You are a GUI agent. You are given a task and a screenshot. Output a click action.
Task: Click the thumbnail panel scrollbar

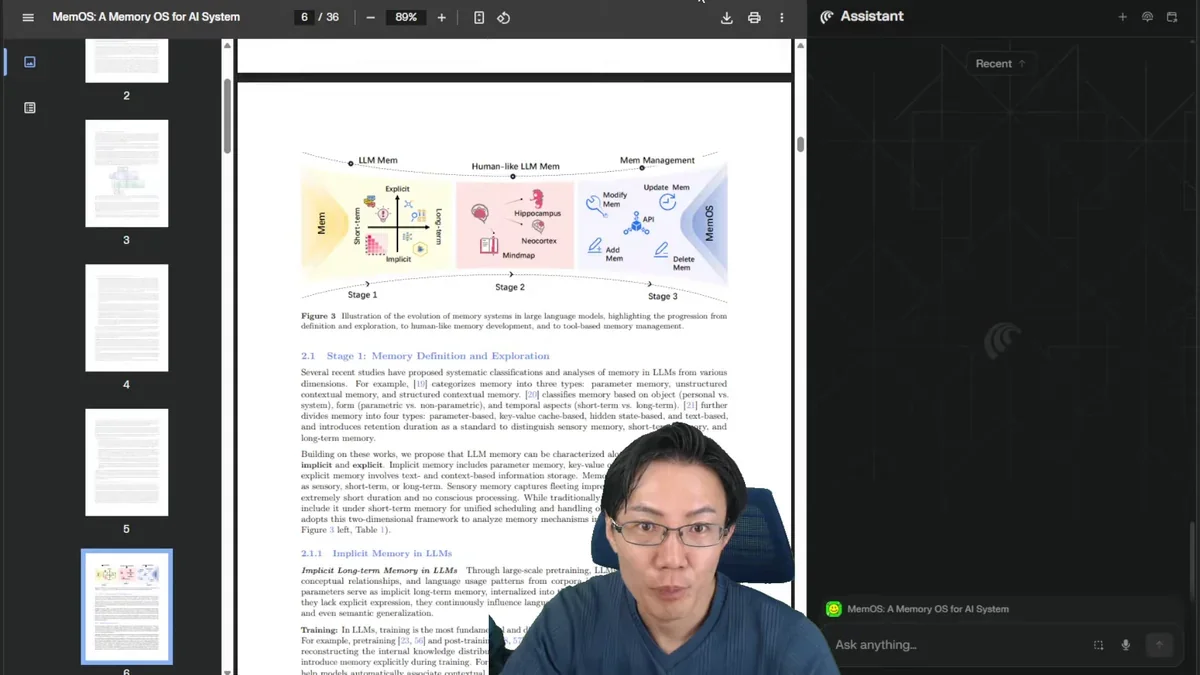(x=227, y=115)
